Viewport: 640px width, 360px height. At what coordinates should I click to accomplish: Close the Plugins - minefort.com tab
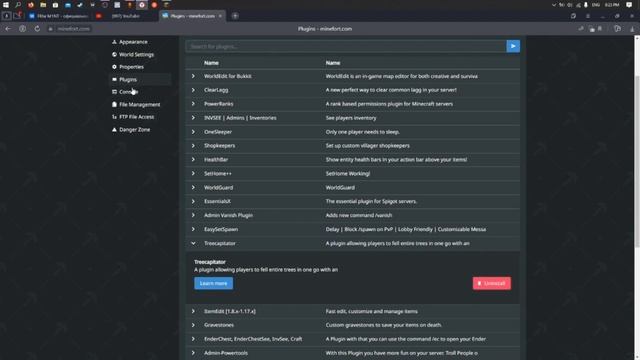(220, 16)
